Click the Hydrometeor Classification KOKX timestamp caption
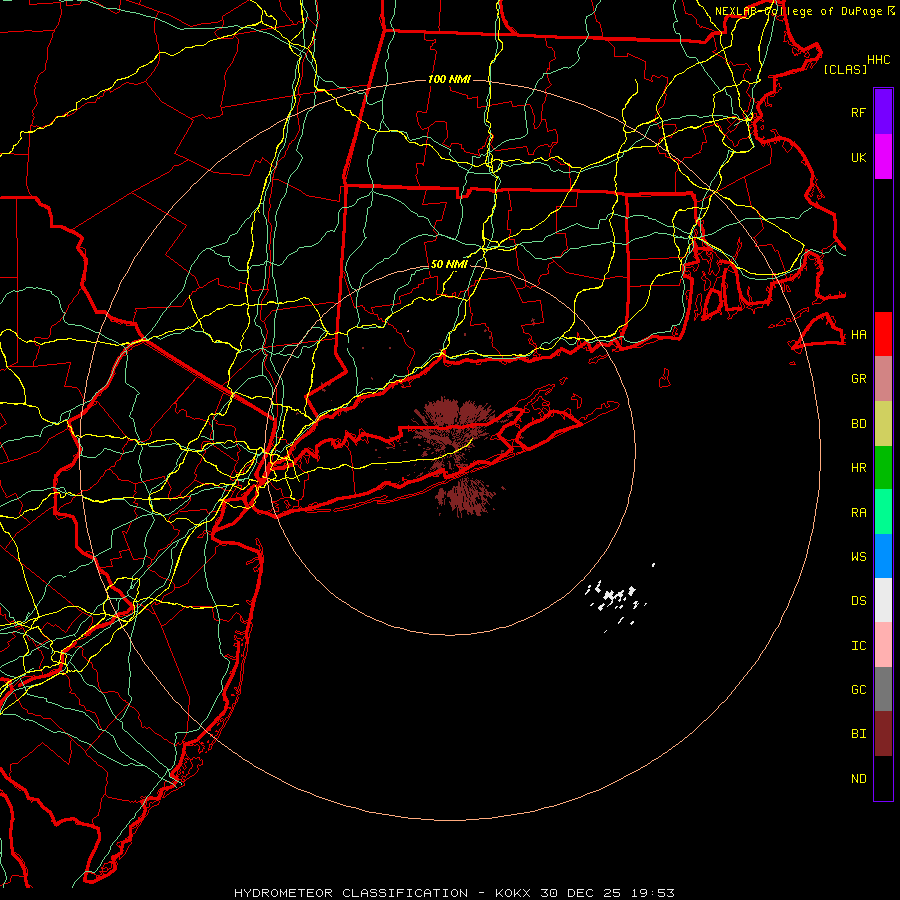The width and height of the screenshot is (900, 900). (x=454, y=893)
